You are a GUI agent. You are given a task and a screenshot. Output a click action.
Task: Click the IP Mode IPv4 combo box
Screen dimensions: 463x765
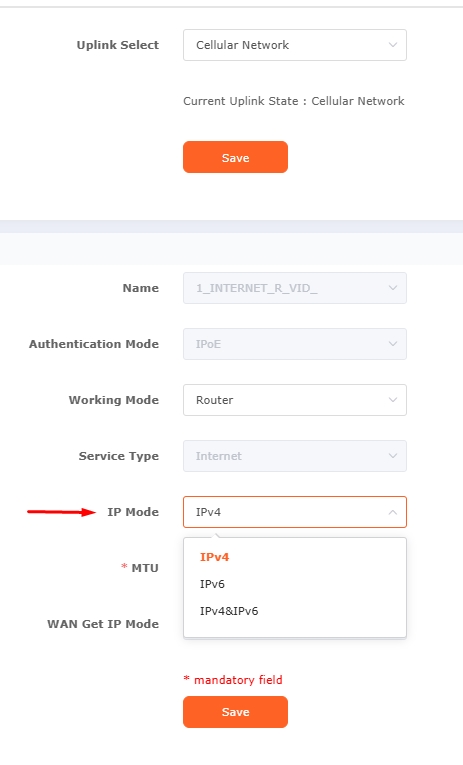coord(295,512)
